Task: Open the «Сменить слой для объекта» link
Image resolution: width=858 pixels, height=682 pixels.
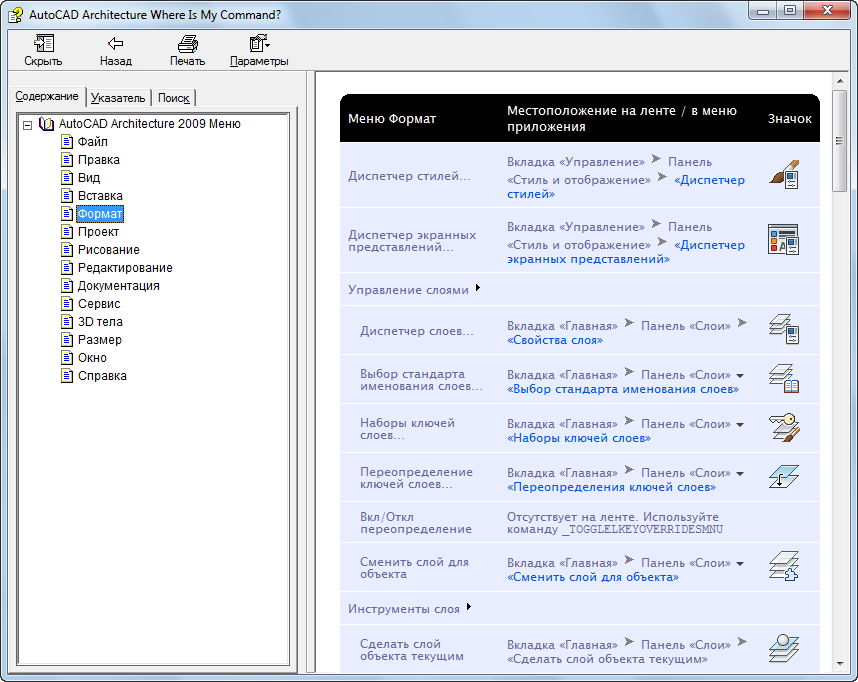Action: 593,577
